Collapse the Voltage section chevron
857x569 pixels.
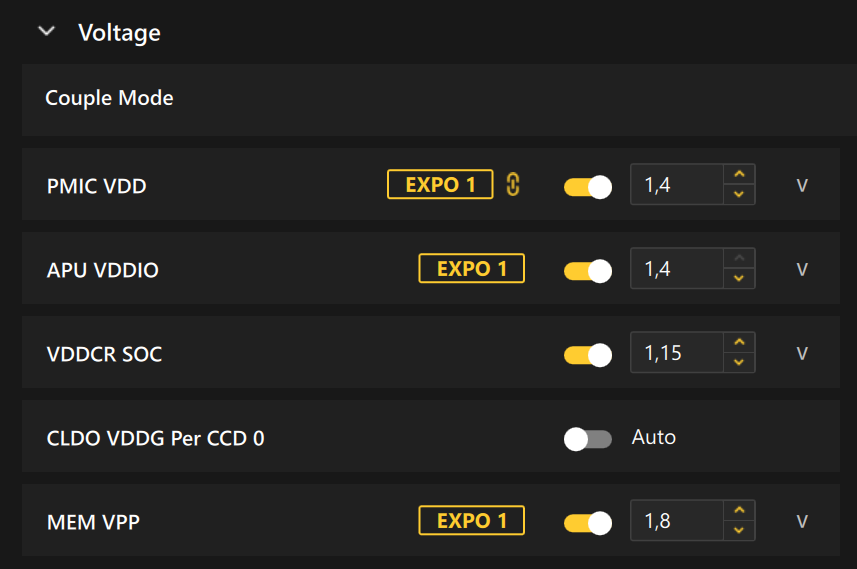pos(45,32)
